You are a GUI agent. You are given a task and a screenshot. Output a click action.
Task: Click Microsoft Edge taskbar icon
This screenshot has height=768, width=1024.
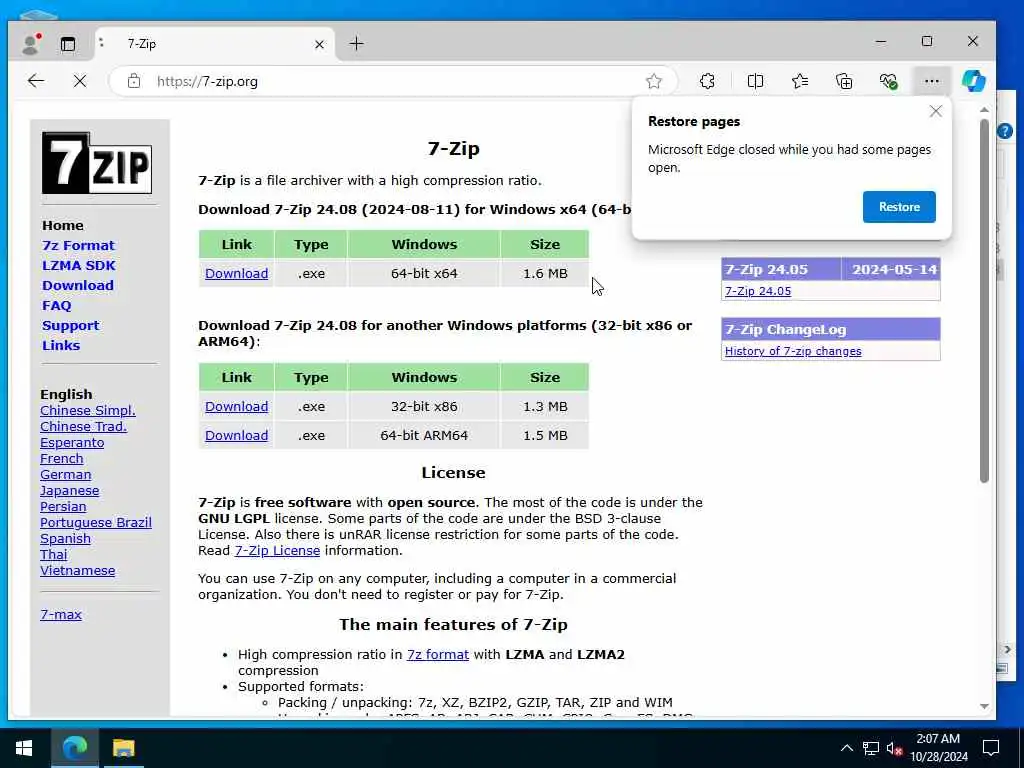74,748
